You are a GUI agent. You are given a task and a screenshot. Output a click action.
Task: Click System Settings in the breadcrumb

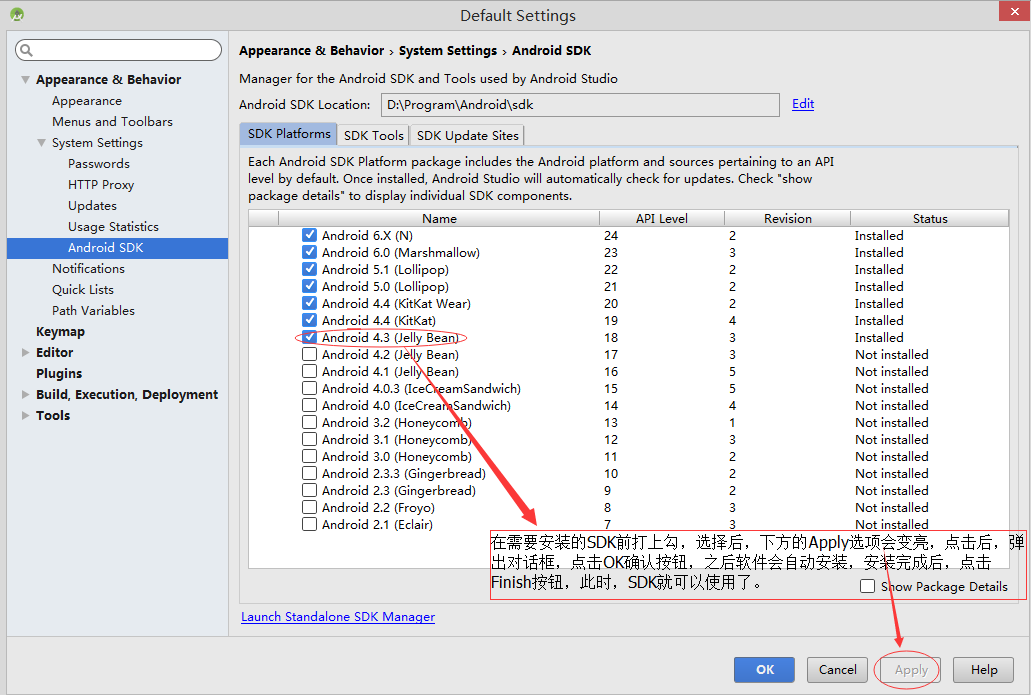(x=448, y=51)
